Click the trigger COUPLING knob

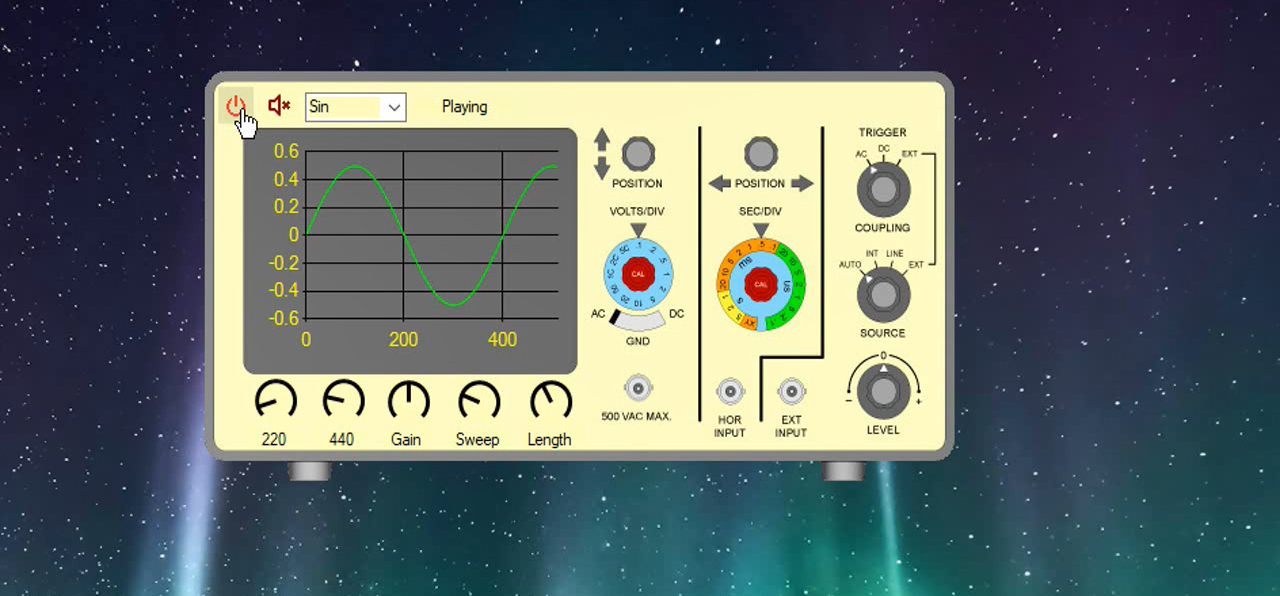882,189
